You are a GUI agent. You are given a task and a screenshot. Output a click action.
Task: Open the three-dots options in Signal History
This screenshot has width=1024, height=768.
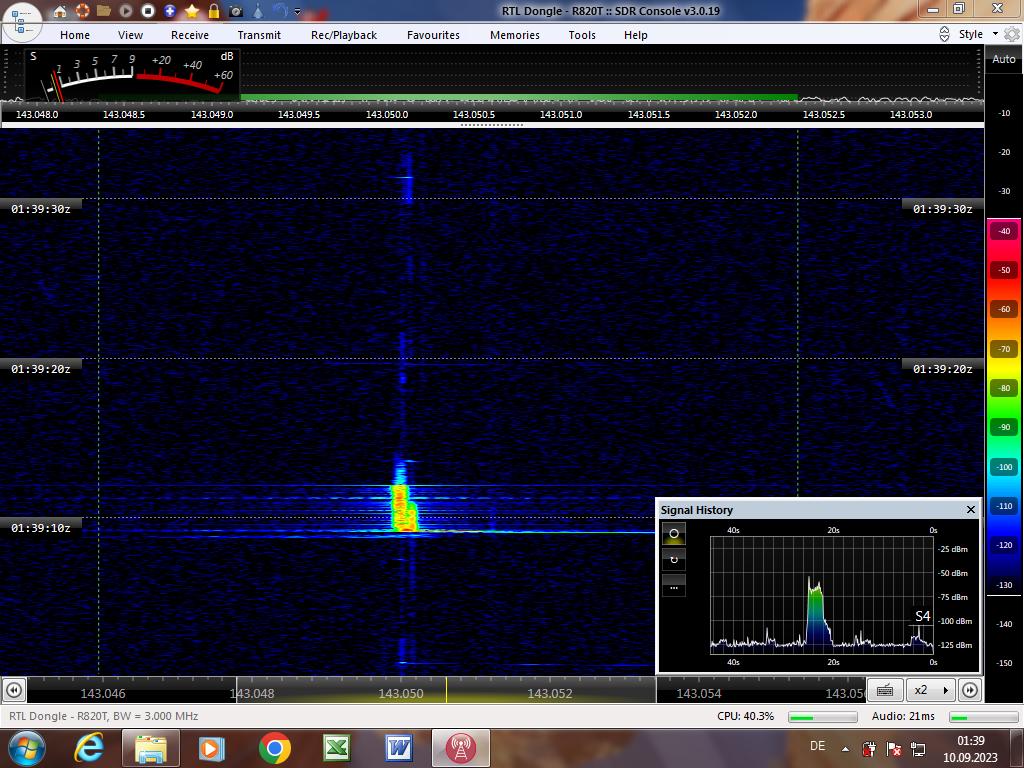point(673,586)
